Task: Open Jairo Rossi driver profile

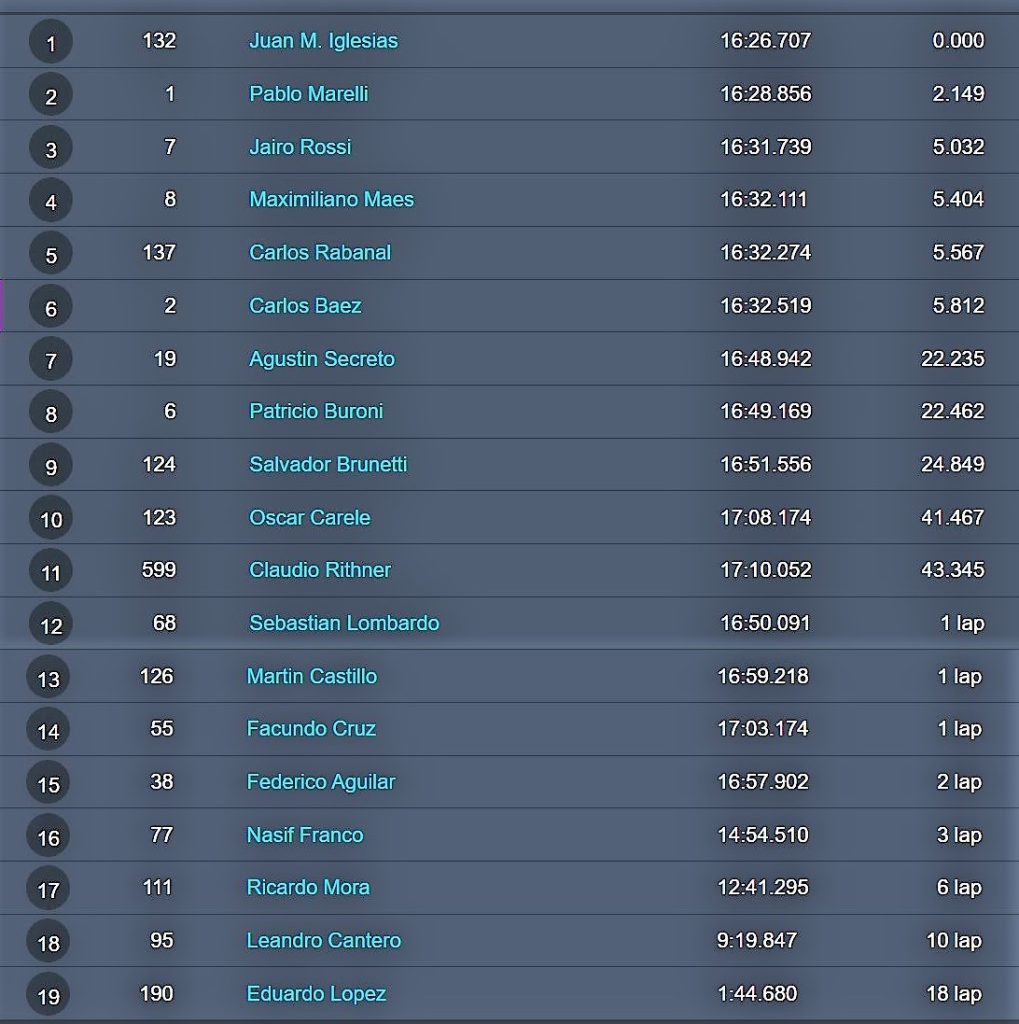Action: point(300,147)
